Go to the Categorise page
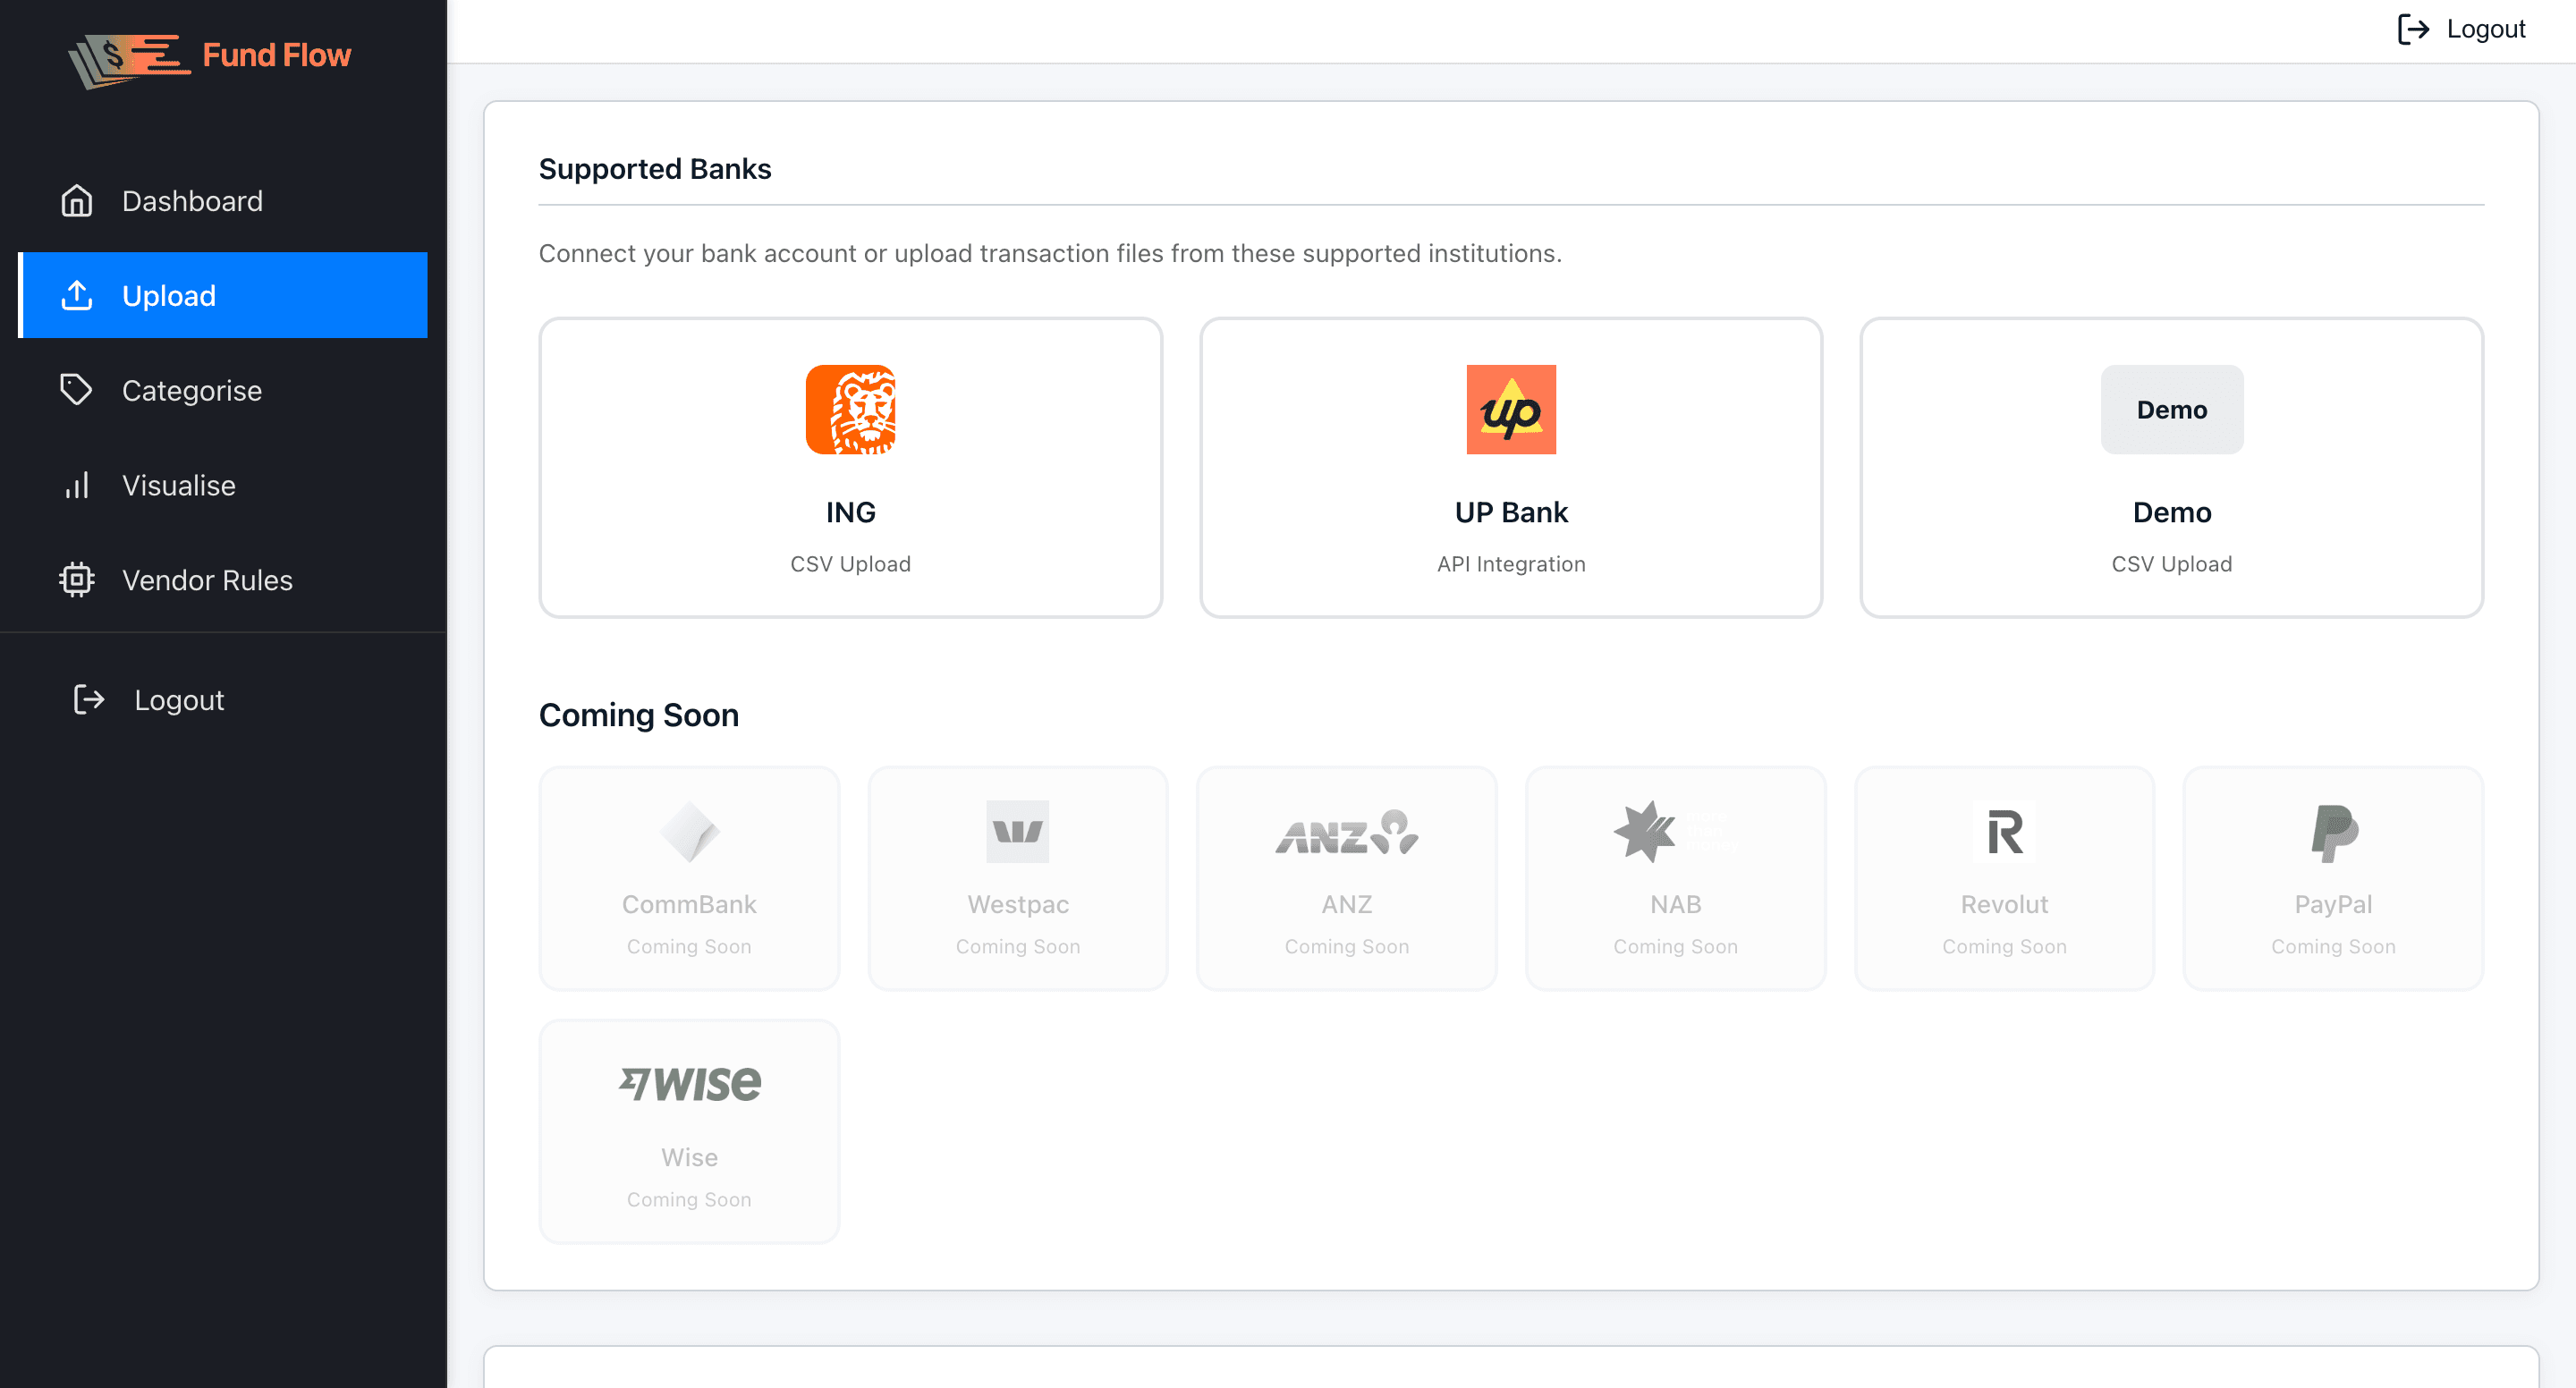 point(223,390)
